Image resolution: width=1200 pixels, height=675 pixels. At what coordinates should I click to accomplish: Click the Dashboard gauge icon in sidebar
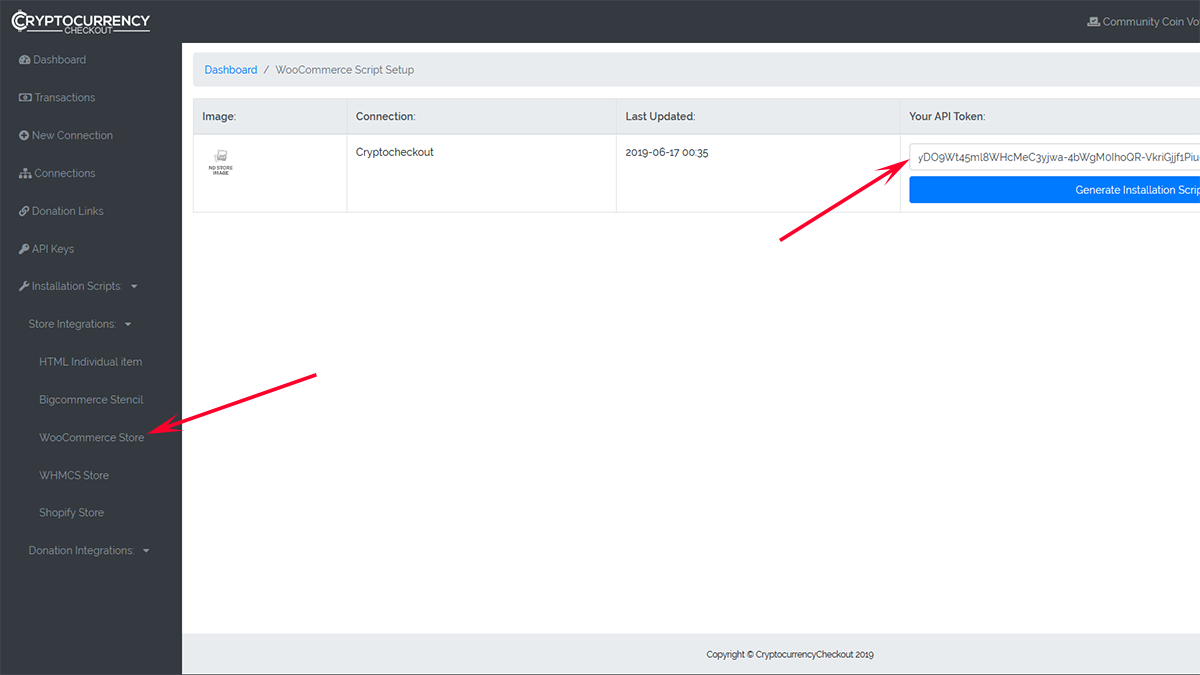click(25, 60)
